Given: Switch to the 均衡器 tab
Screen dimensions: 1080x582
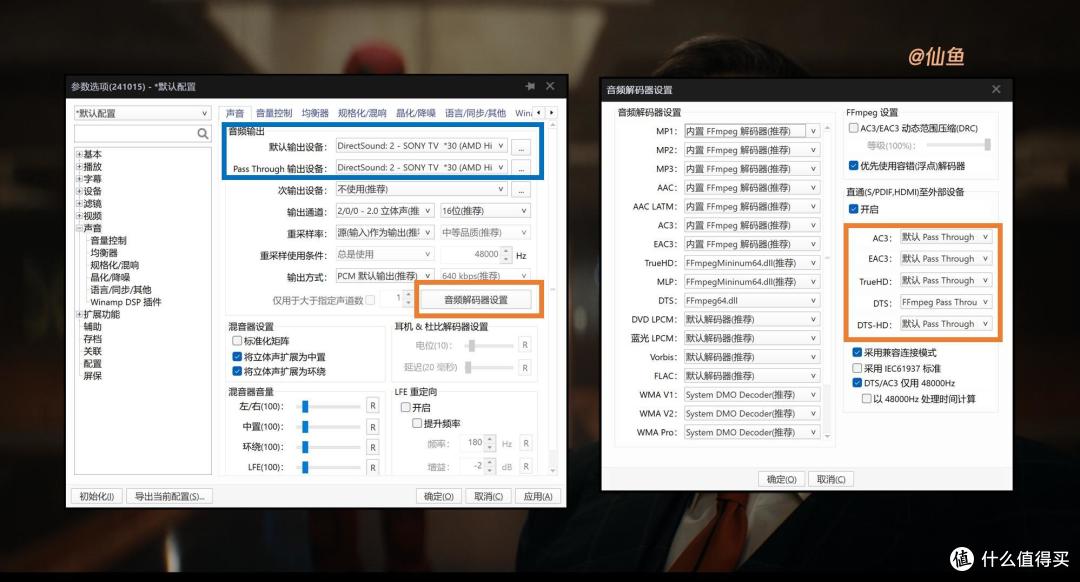Looking at the screenshot, I should [x=315, y=113].
